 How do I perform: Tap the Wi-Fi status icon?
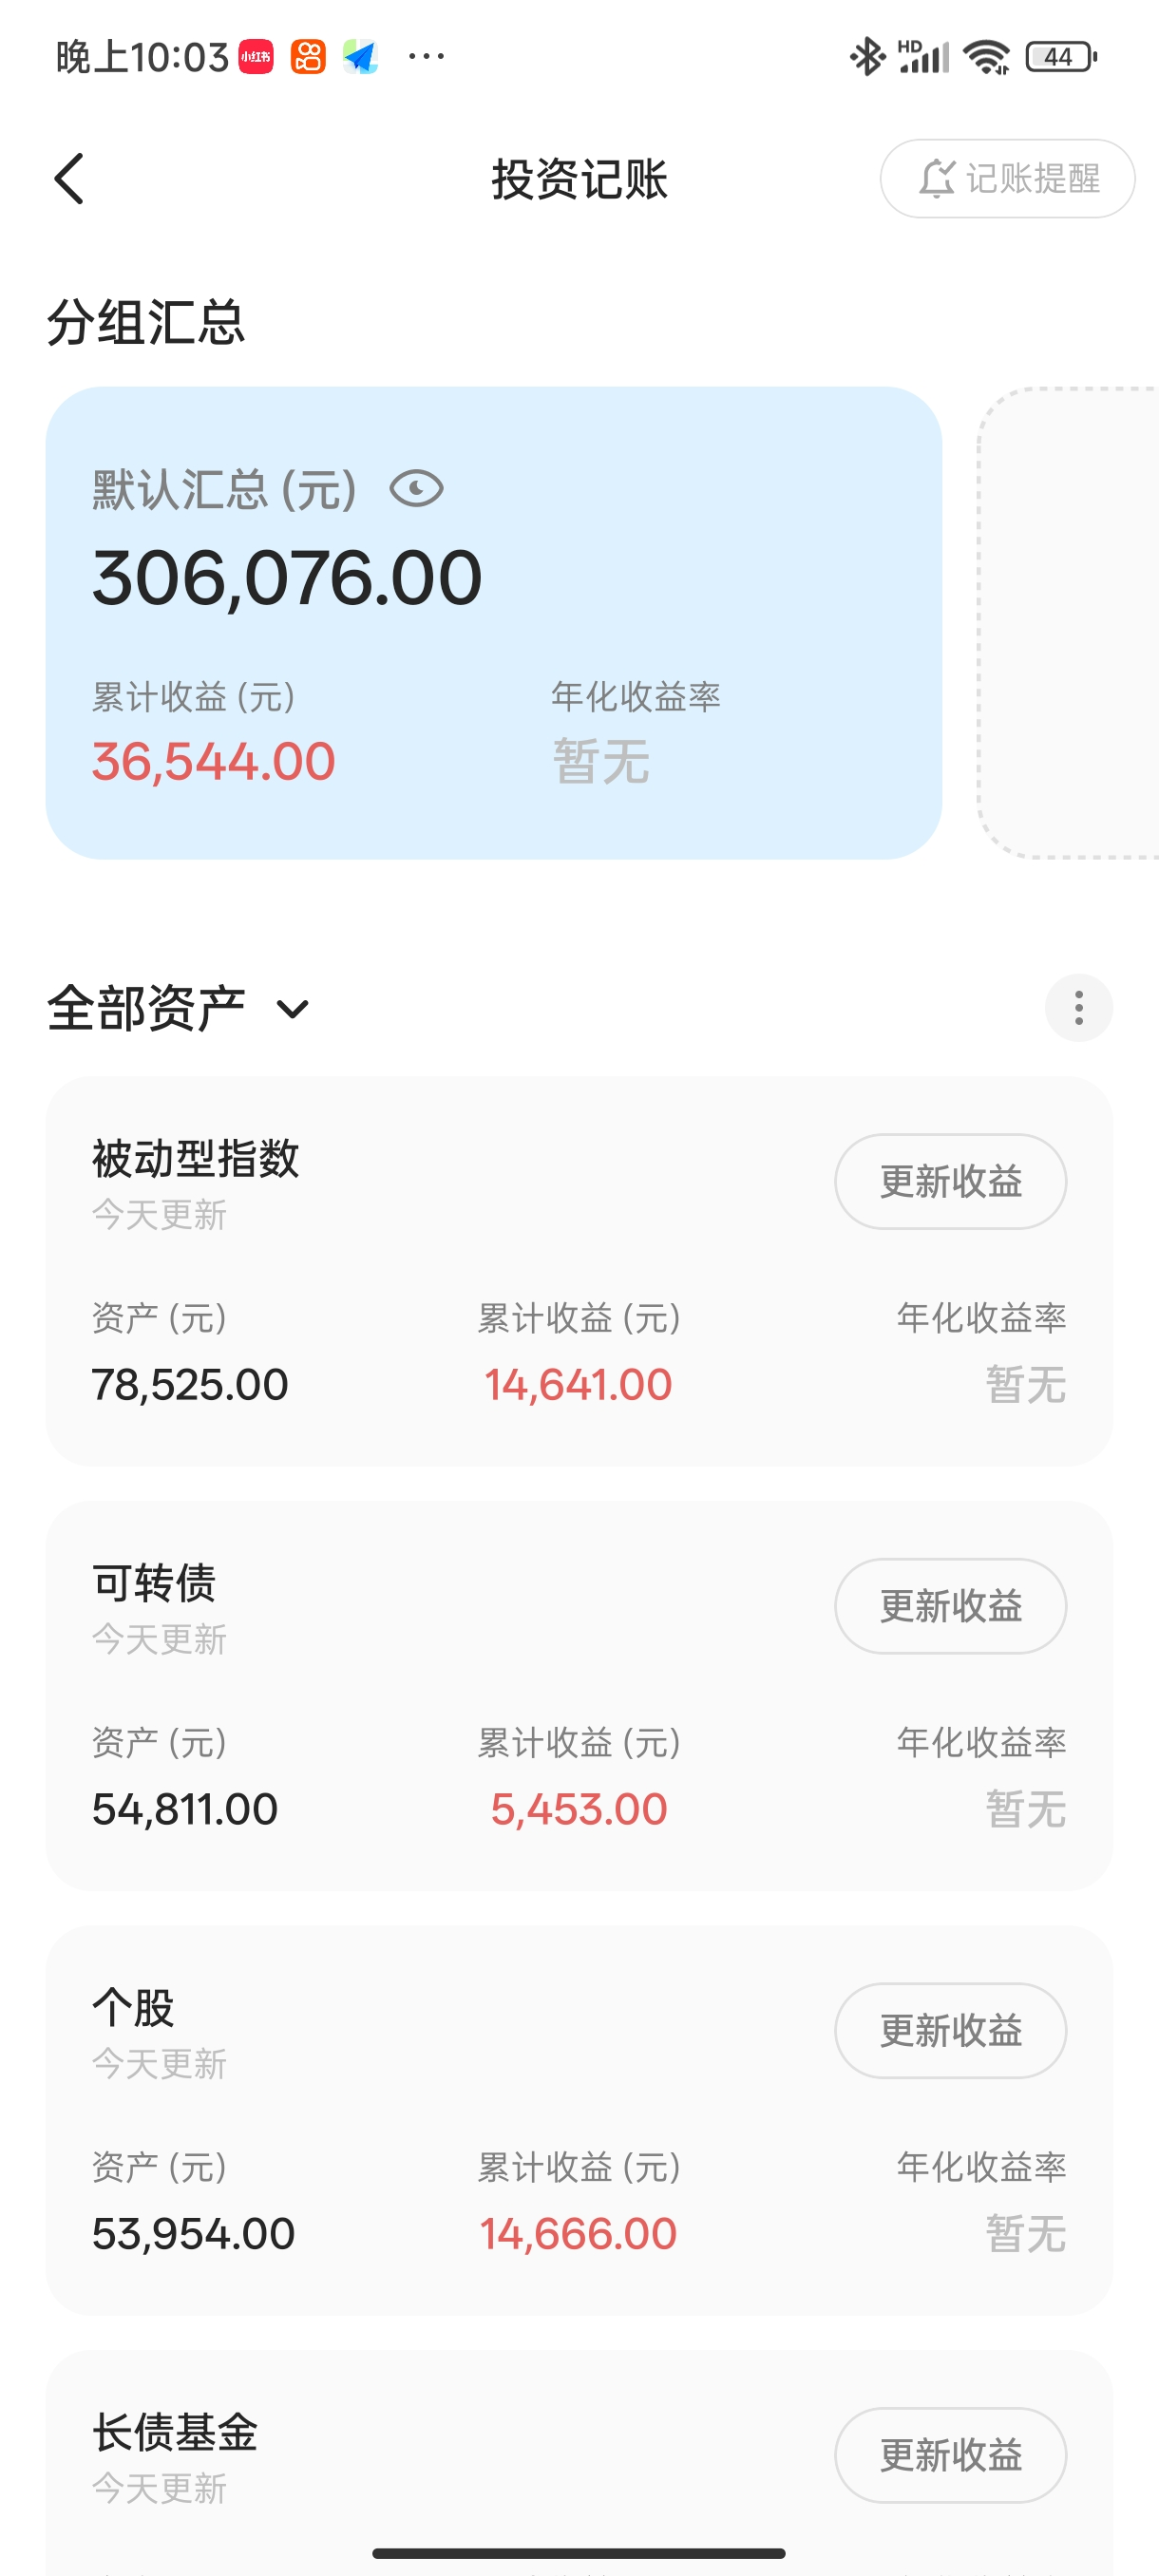(986, 57)
